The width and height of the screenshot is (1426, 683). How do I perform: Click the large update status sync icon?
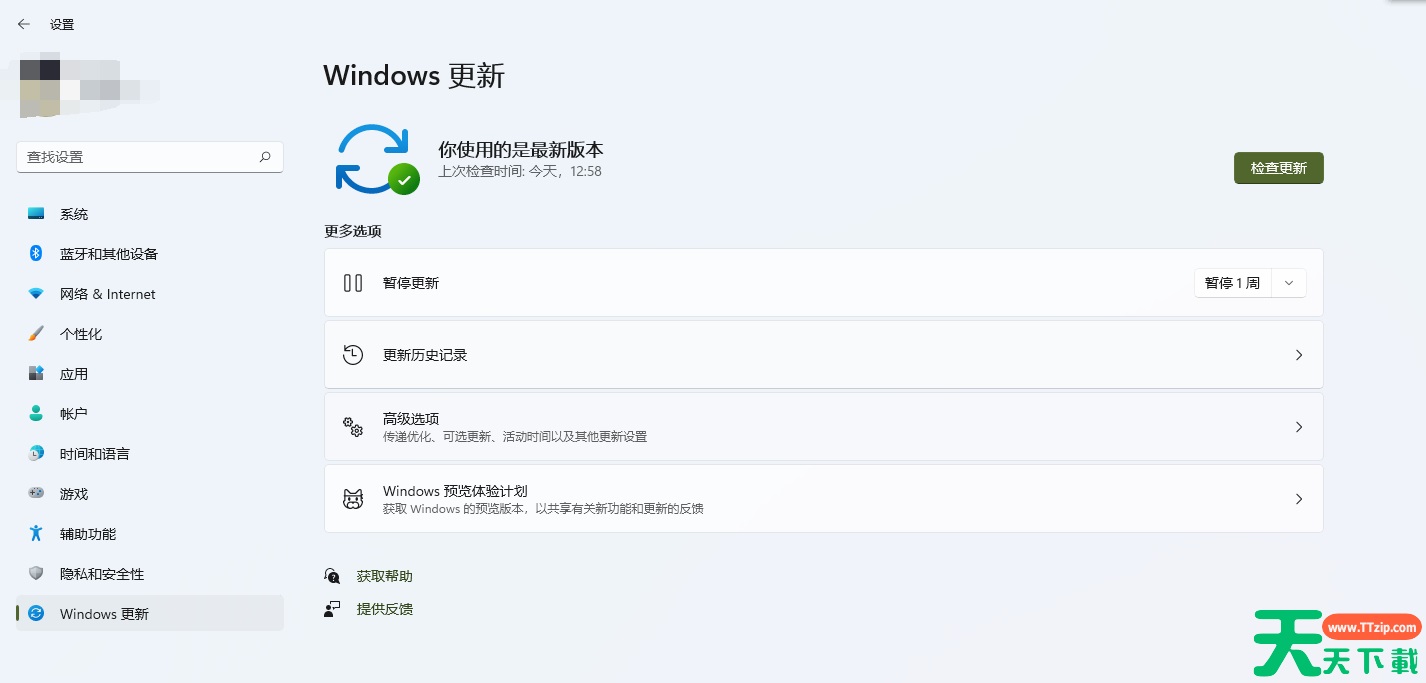377,159
